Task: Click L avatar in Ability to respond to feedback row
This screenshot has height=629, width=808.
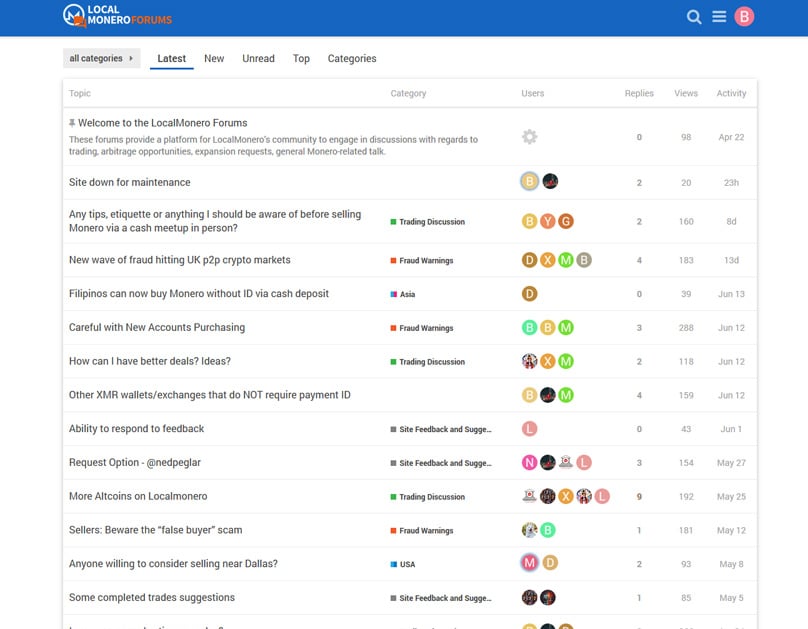Action: point(529,429)
